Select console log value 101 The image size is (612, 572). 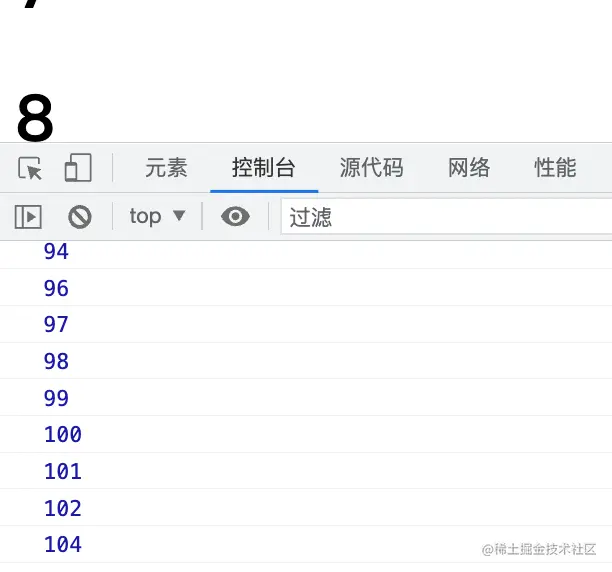click(63, 471)
